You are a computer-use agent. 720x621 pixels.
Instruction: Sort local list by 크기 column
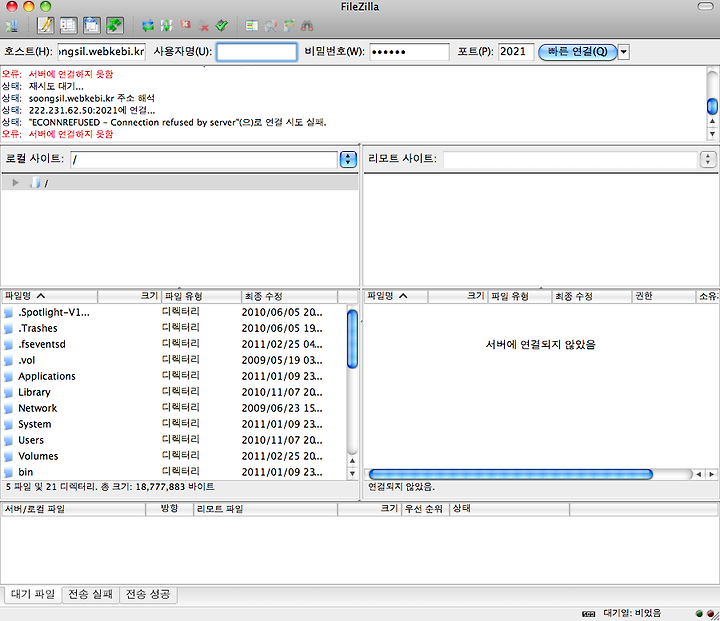pyautogui.click(x=129, y=296)
